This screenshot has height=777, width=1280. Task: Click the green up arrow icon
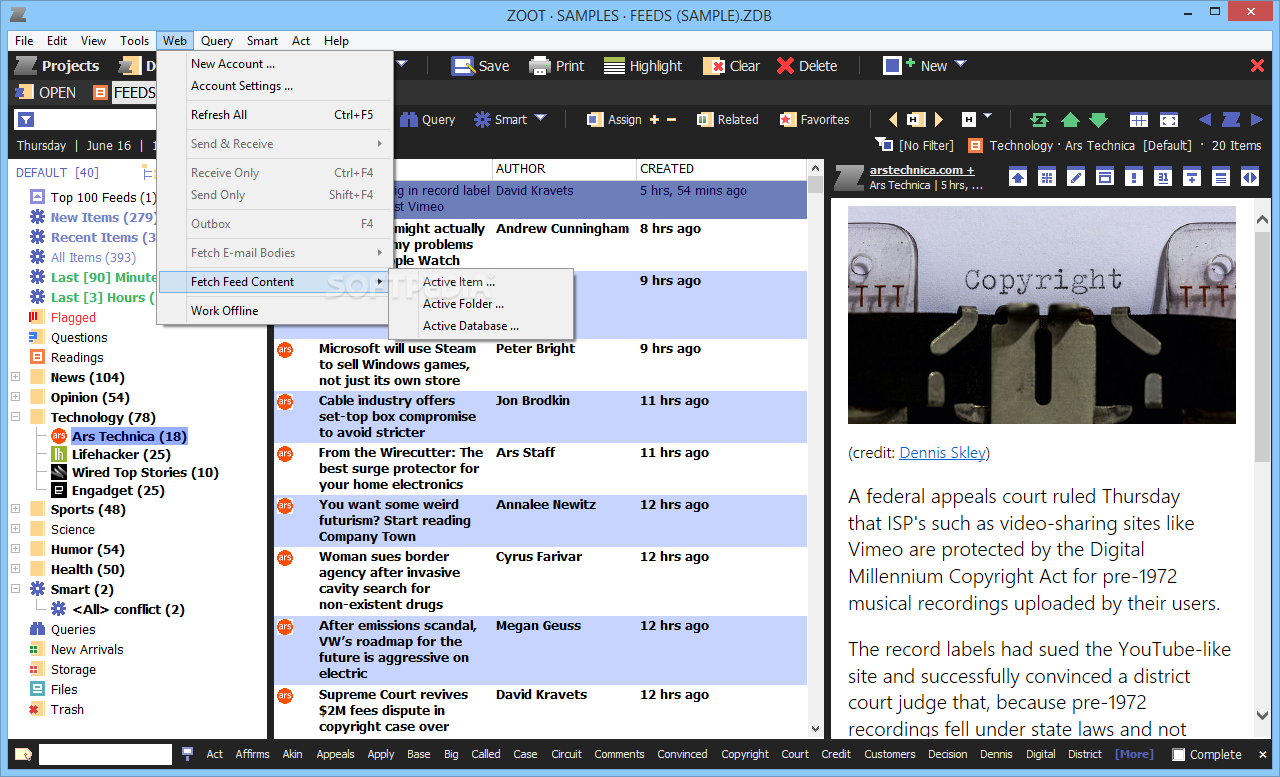tap(1070, 120)
